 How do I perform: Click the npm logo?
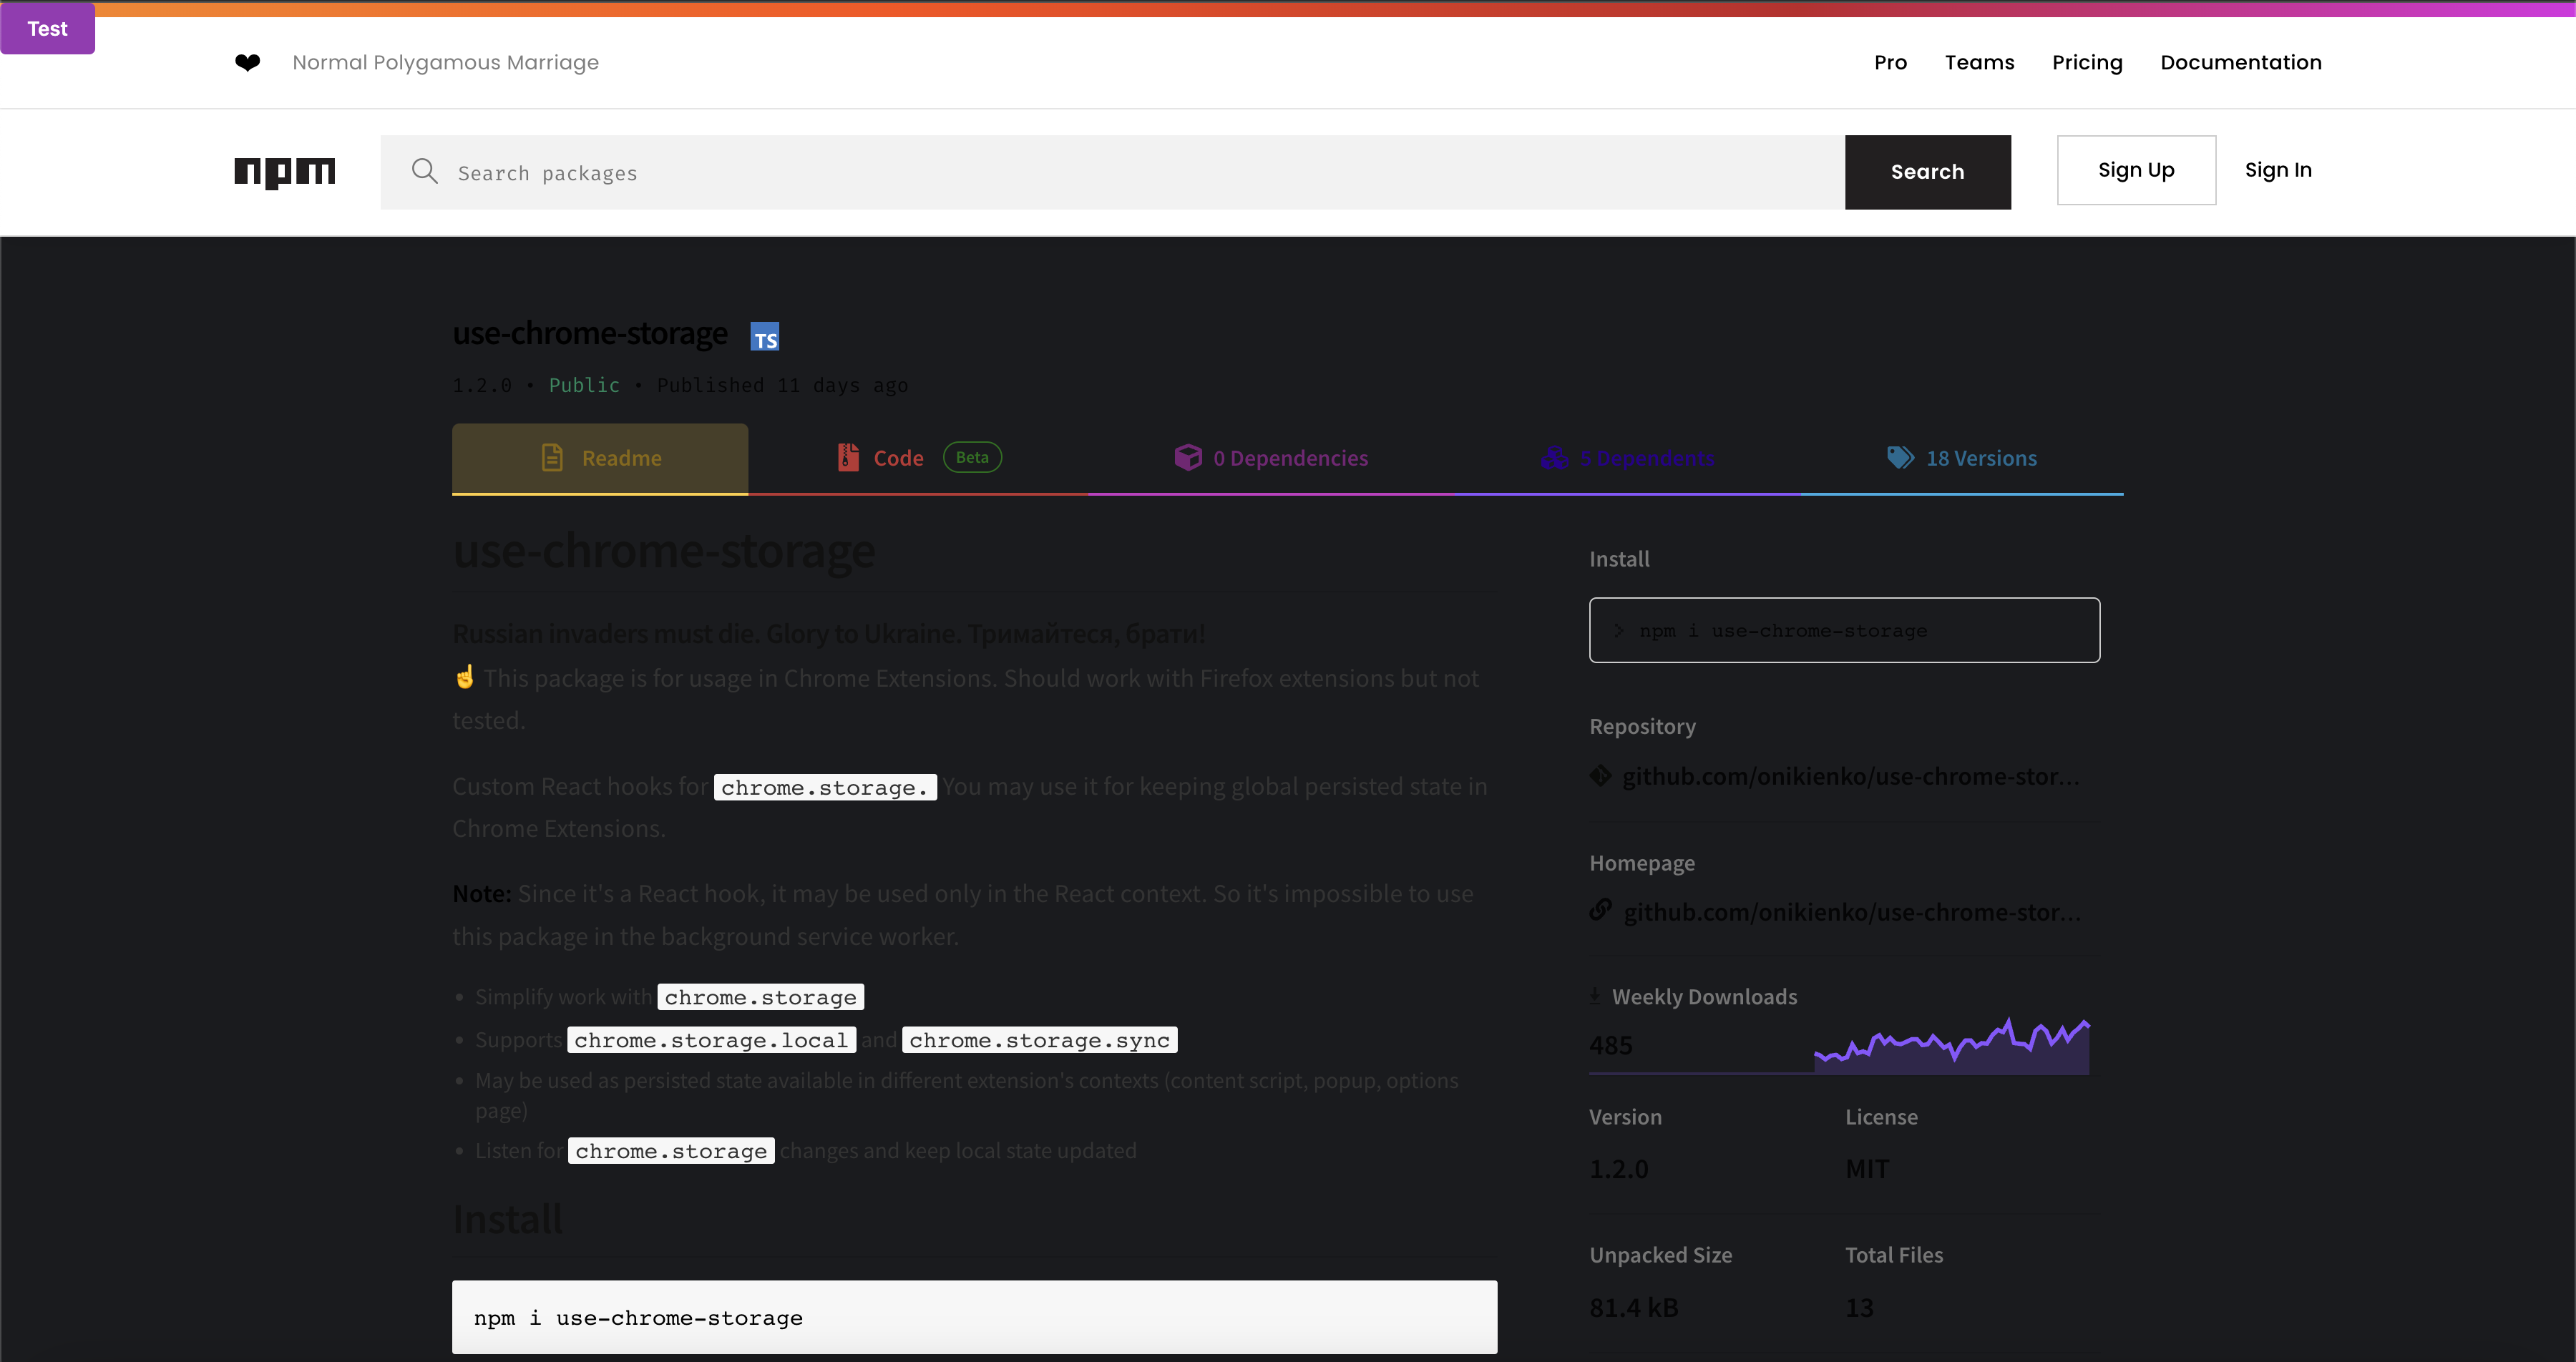(284, 172)
